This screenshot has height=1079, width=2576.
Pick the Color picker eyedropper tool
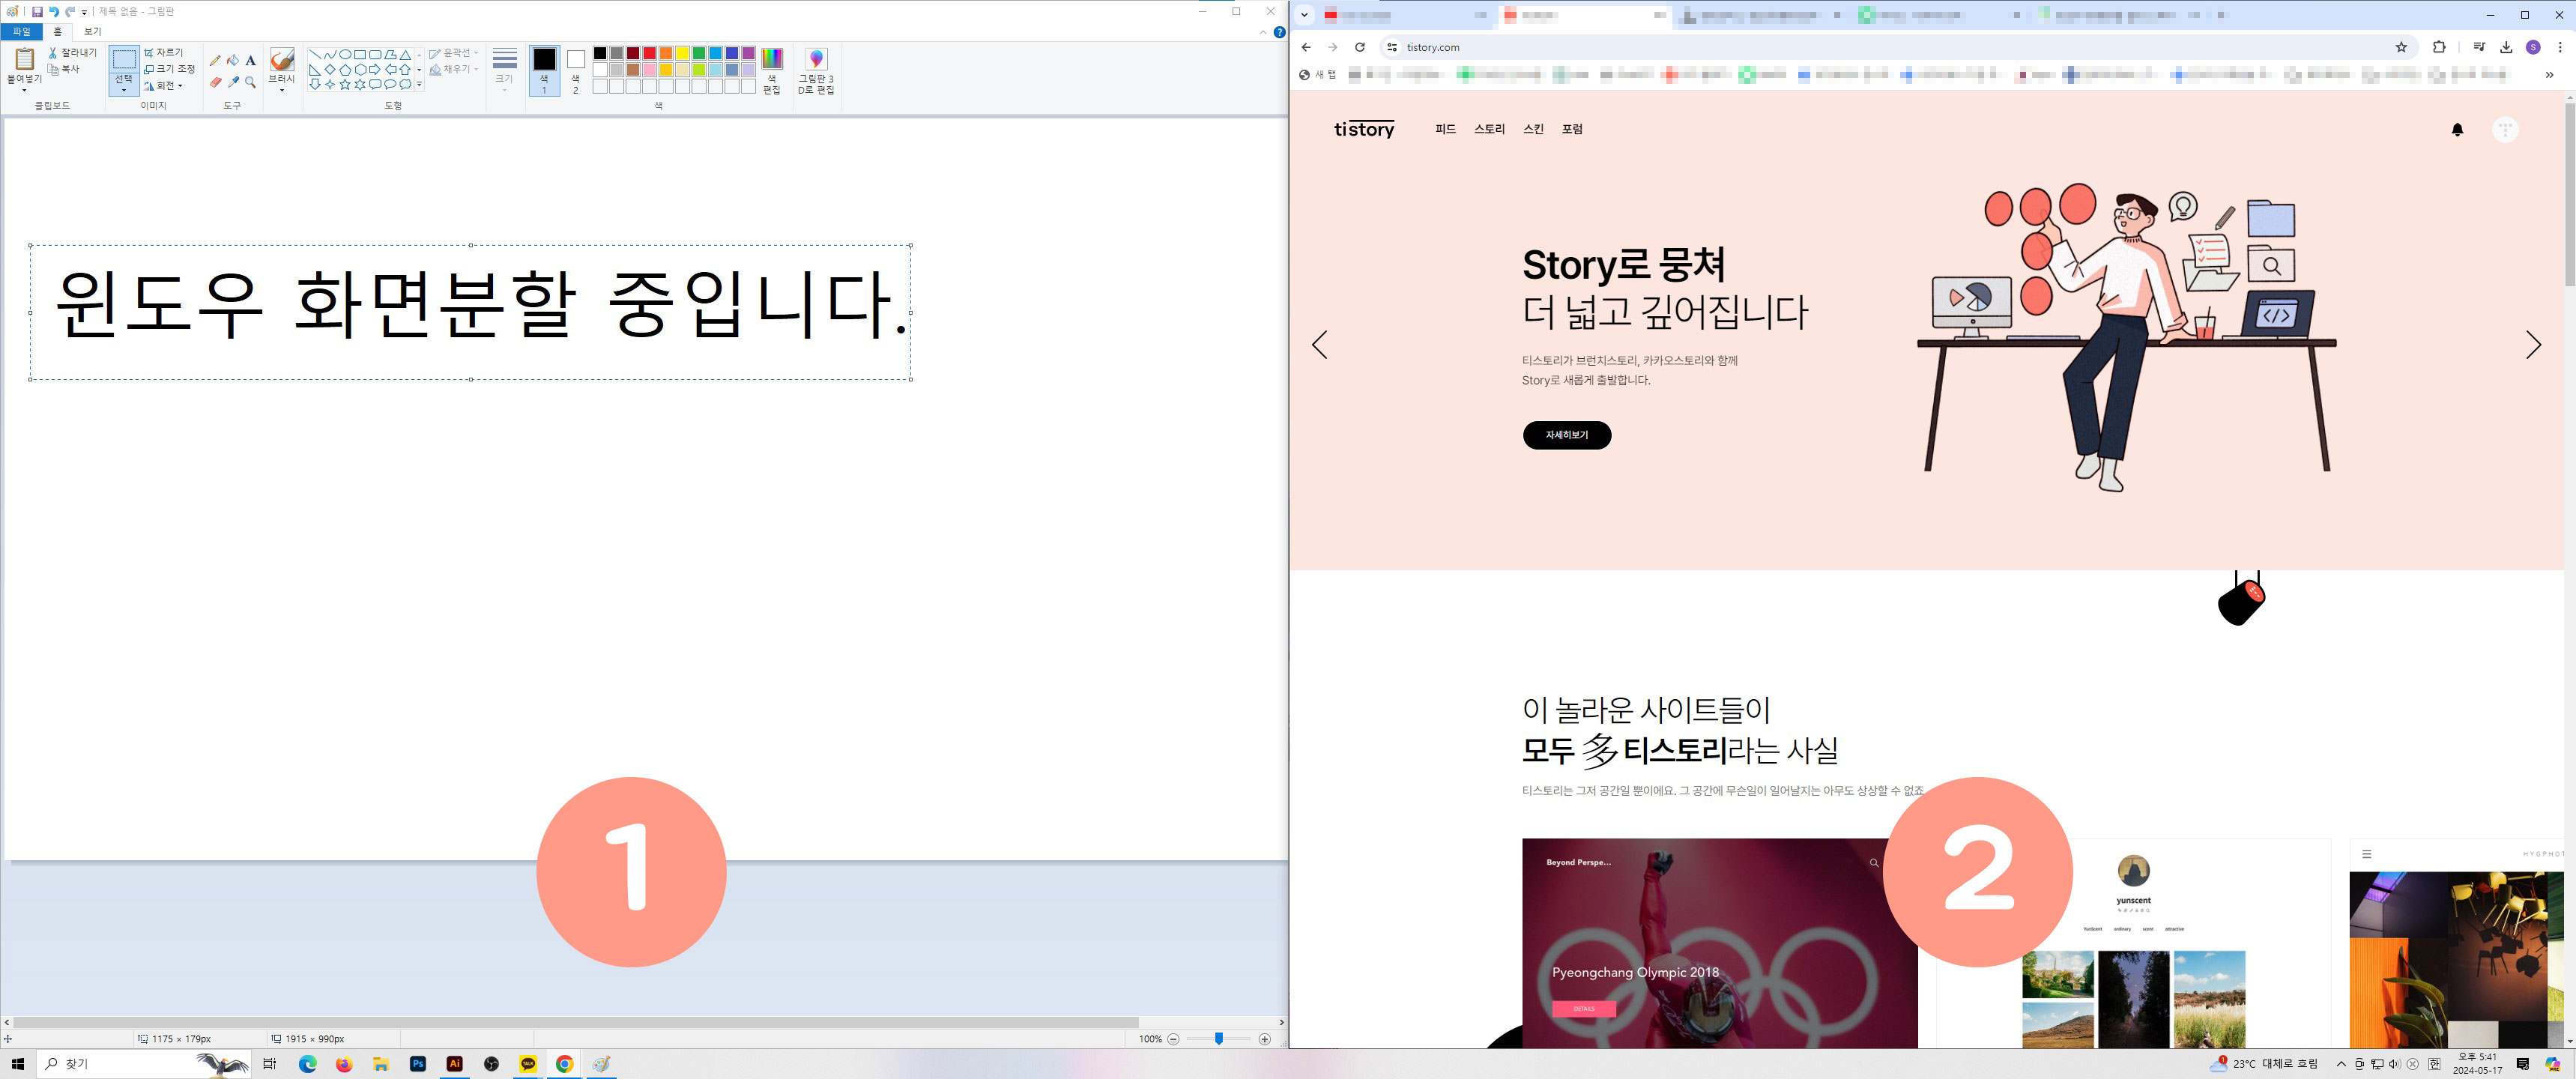click(x=233, y=83)
